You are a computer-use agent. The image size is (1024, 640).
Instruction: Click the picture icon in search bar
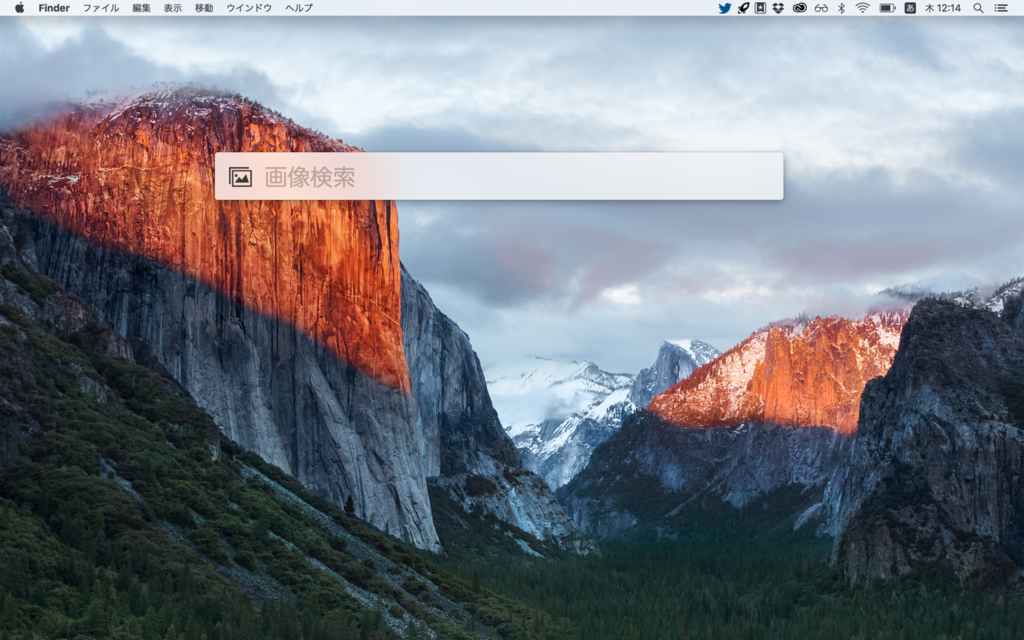240,177
